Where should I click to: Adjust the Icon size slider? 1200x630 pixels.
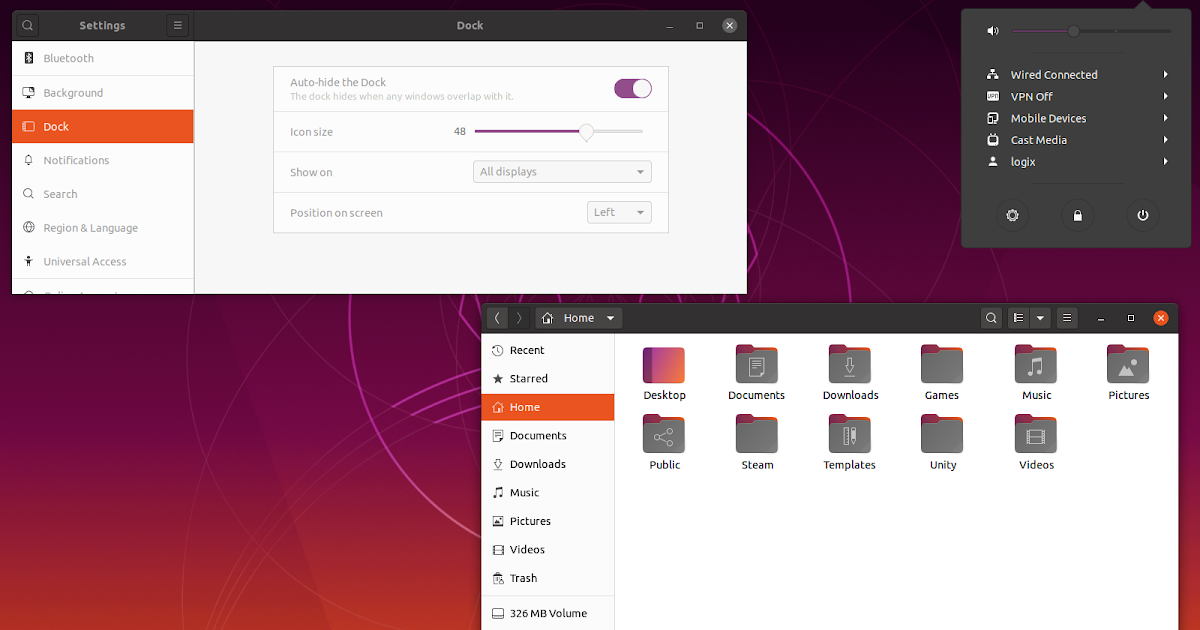[x=559, y=132]
